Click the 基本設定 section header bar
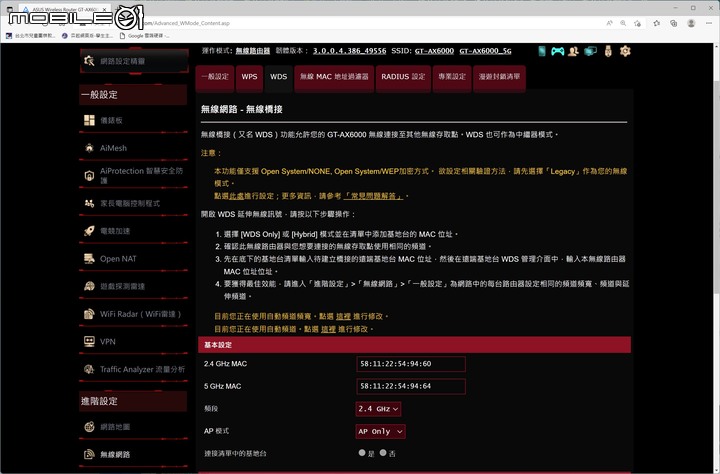 coord(414,345)
